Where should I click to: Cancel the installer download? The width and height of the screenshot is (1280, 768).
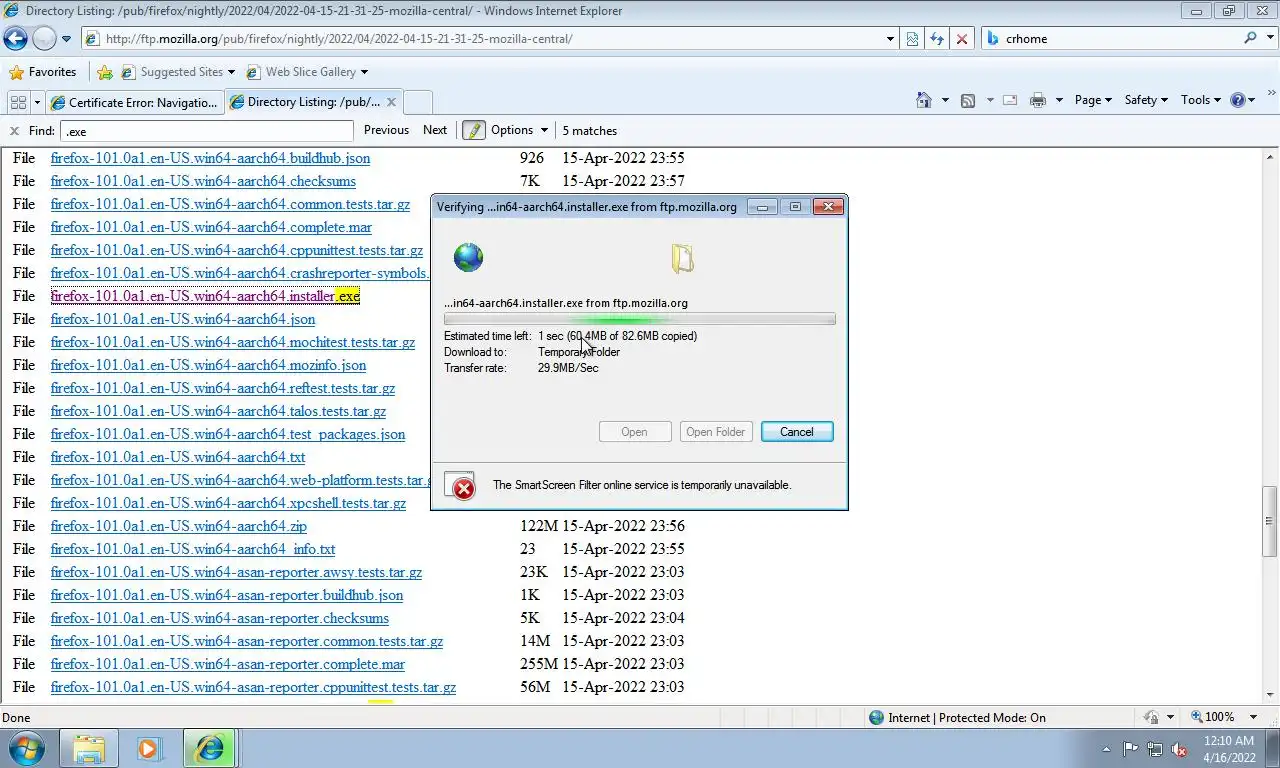click(x=797, y=432)
